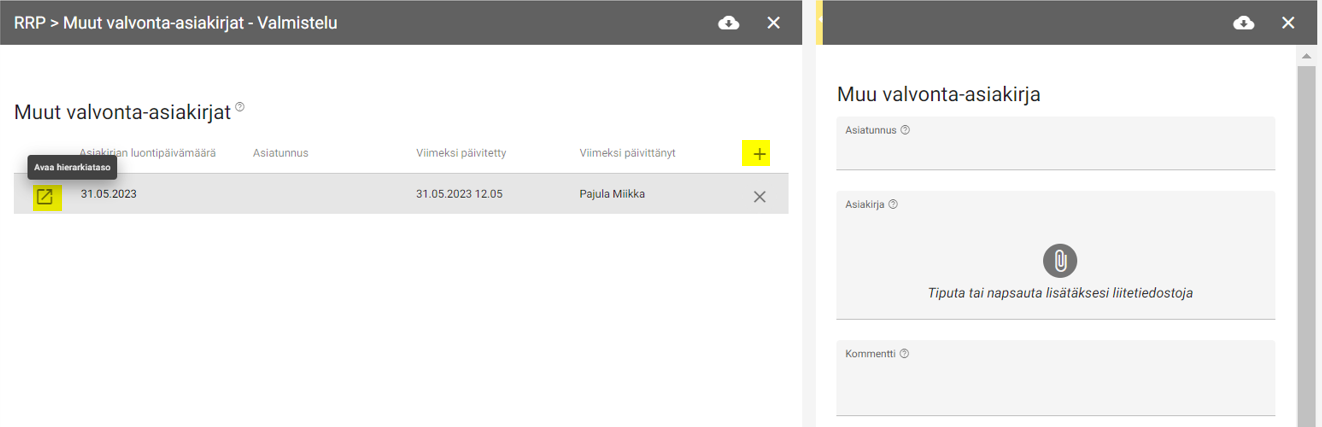The width and height of the screenshot is (1322, 427).
Task: Click the scrollbar up arrow in right panel
Action: [1306, 55]
